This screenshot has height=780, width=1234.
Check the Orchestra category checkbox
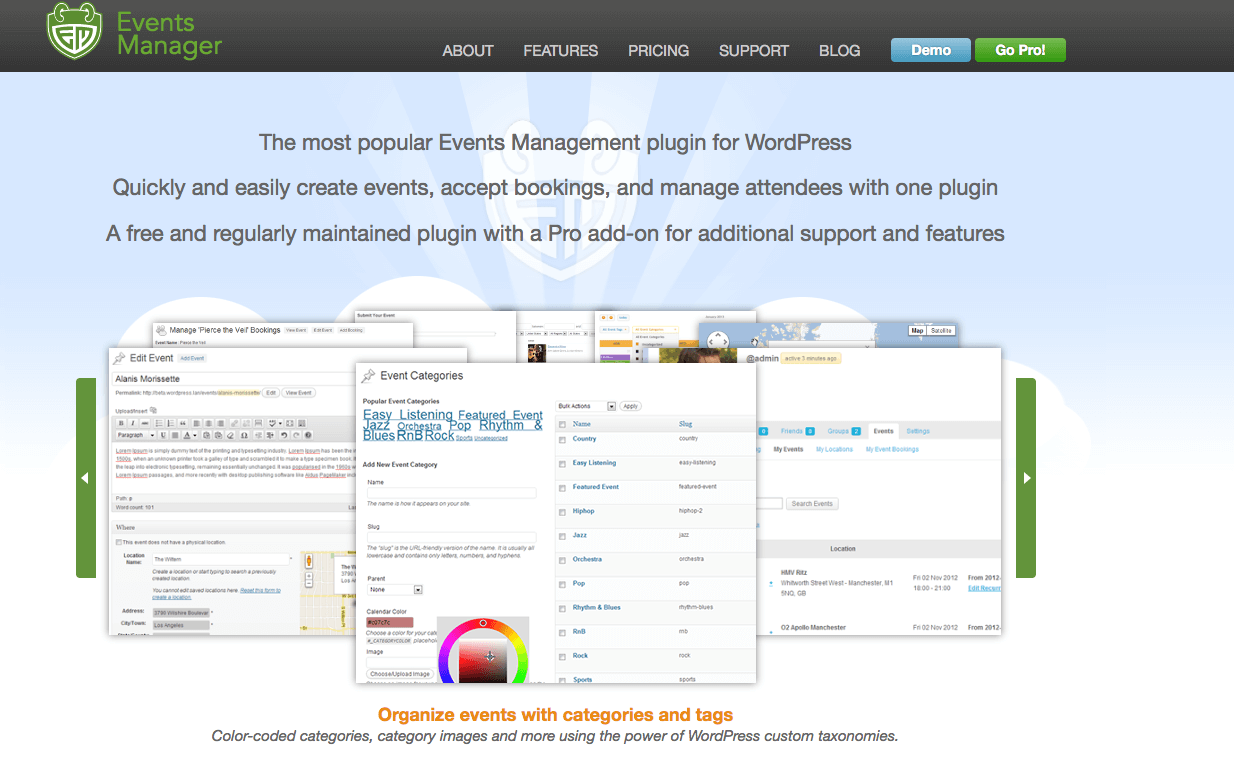click(x=562, y=560)
